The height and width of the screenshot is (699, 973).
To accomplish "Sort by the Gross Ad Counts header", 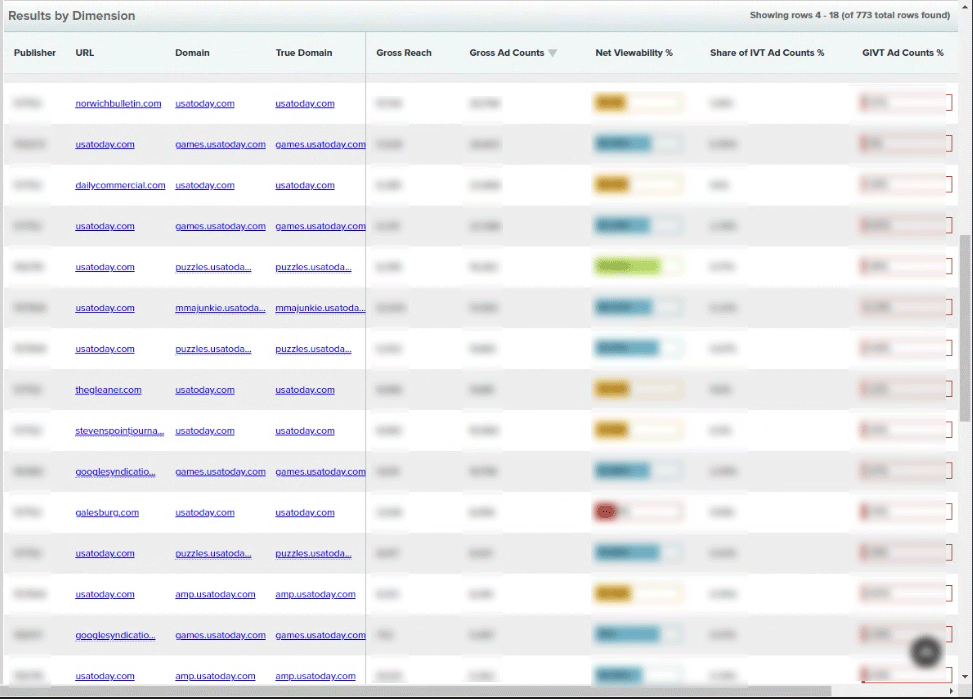I will (x=507, y=53).
